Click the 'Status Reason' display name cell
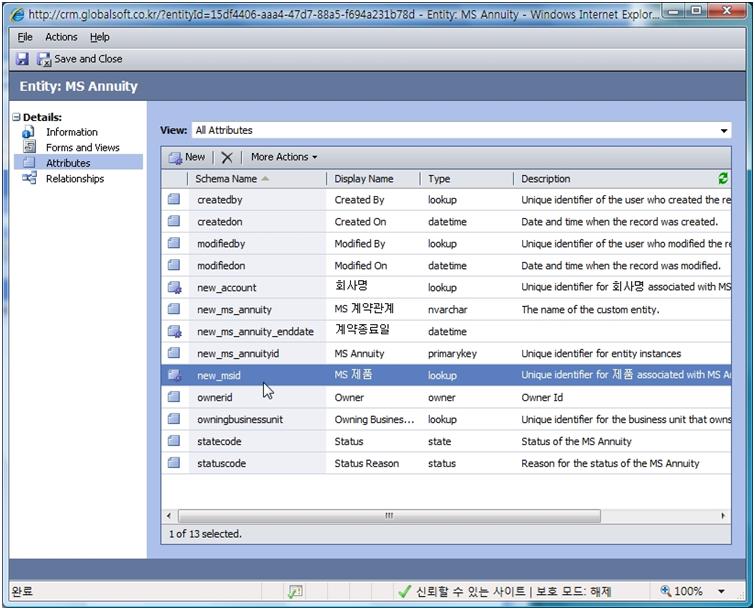 (366, 464)
